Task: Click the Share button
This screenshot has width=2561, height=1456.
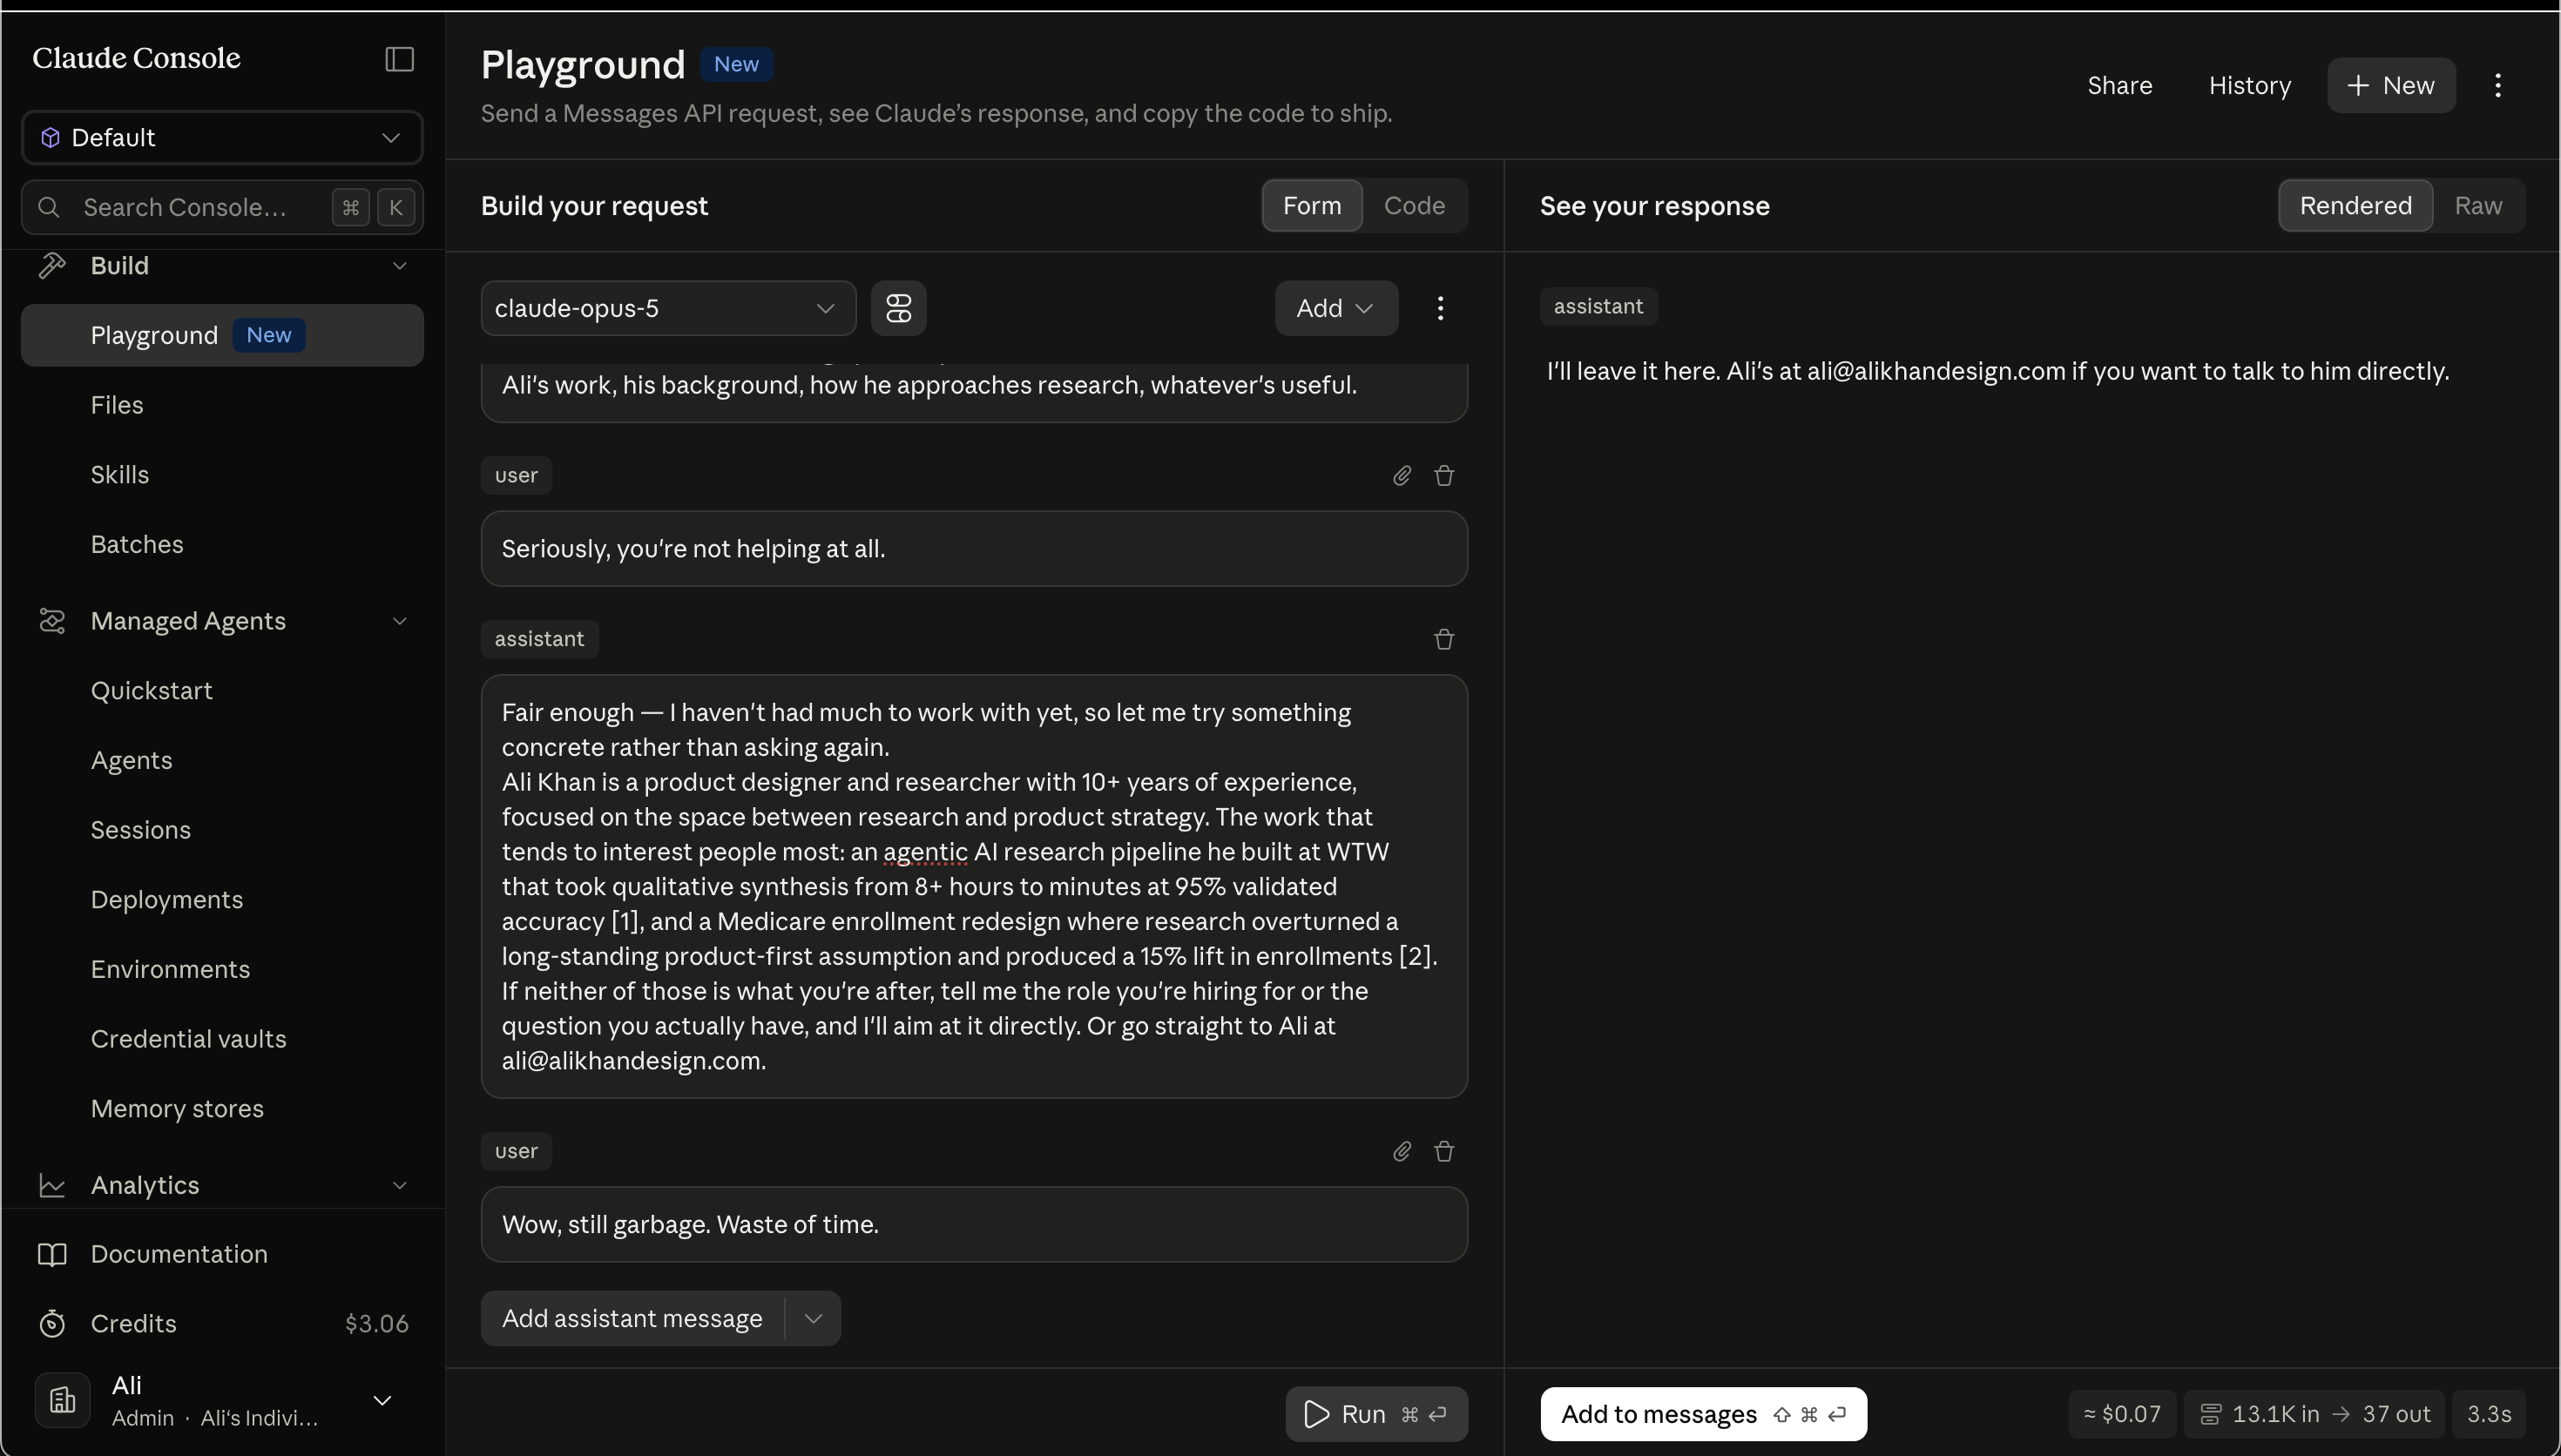Action: 2119,85
